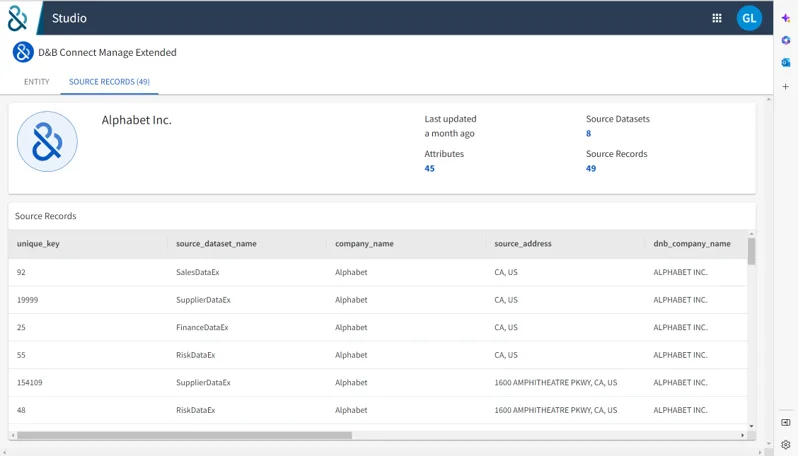This screenshot has width=798, height=456.
Task: Select unique_key cell 55
Action: 21,355
